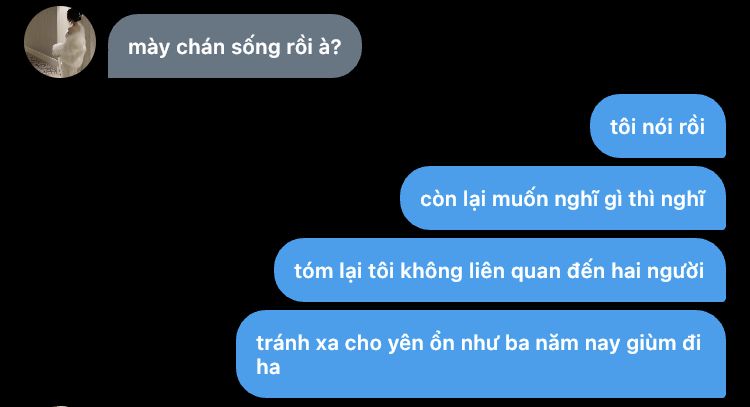
Task: Click the word "muốn" in the second blue bubble
Action: tap(519, 199)
